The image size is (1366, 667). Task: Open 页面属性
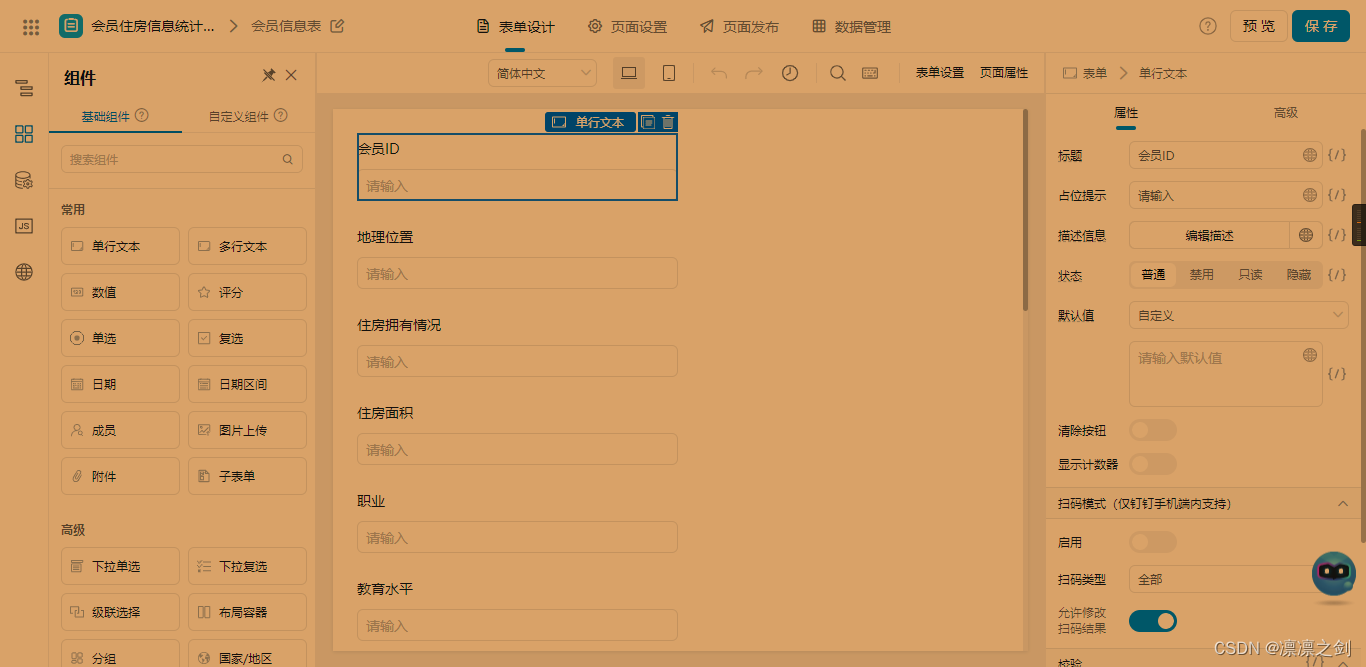1004,73
